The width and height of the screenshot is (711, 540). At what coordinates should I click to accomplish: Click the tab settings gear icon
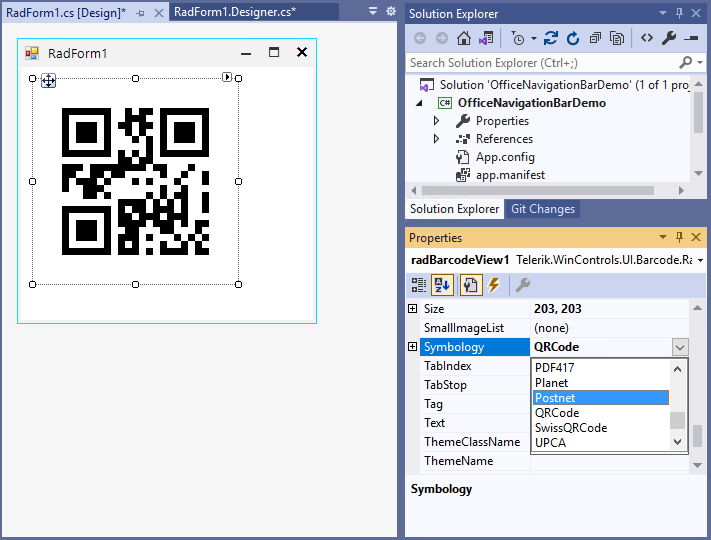pos(391,11)
